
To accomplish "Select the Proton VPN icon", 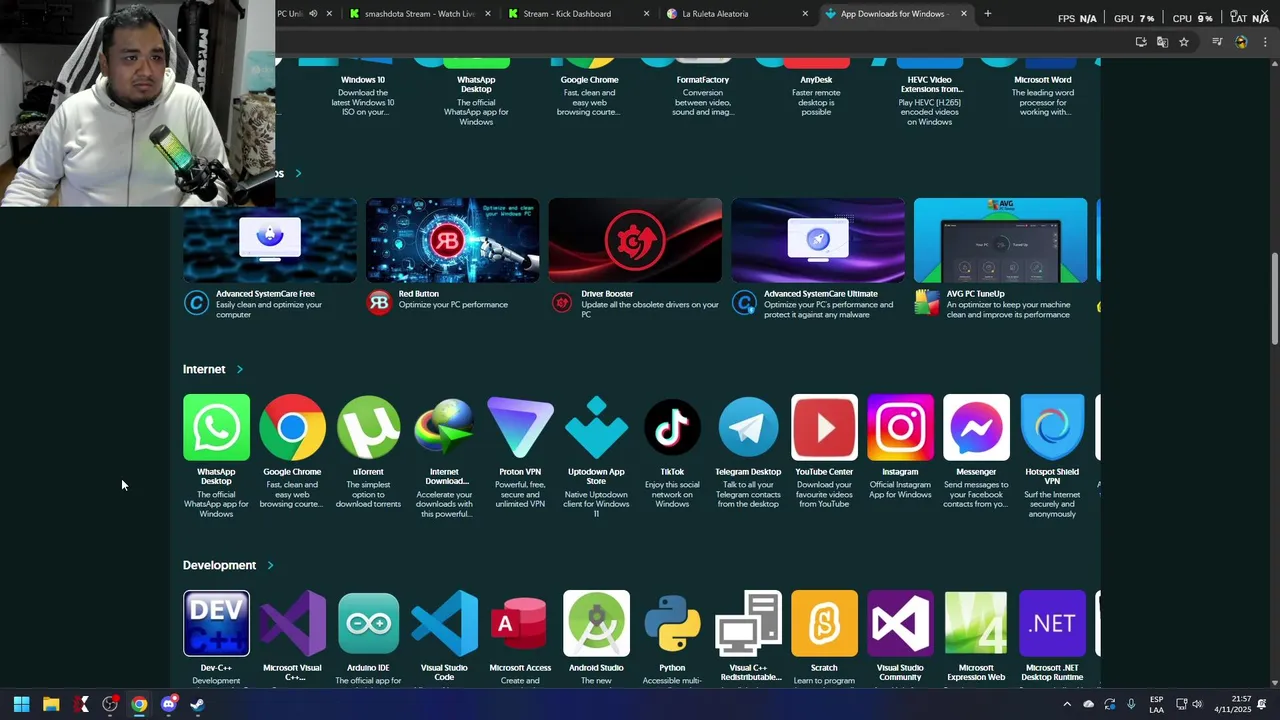I will [x=520, y=427].
